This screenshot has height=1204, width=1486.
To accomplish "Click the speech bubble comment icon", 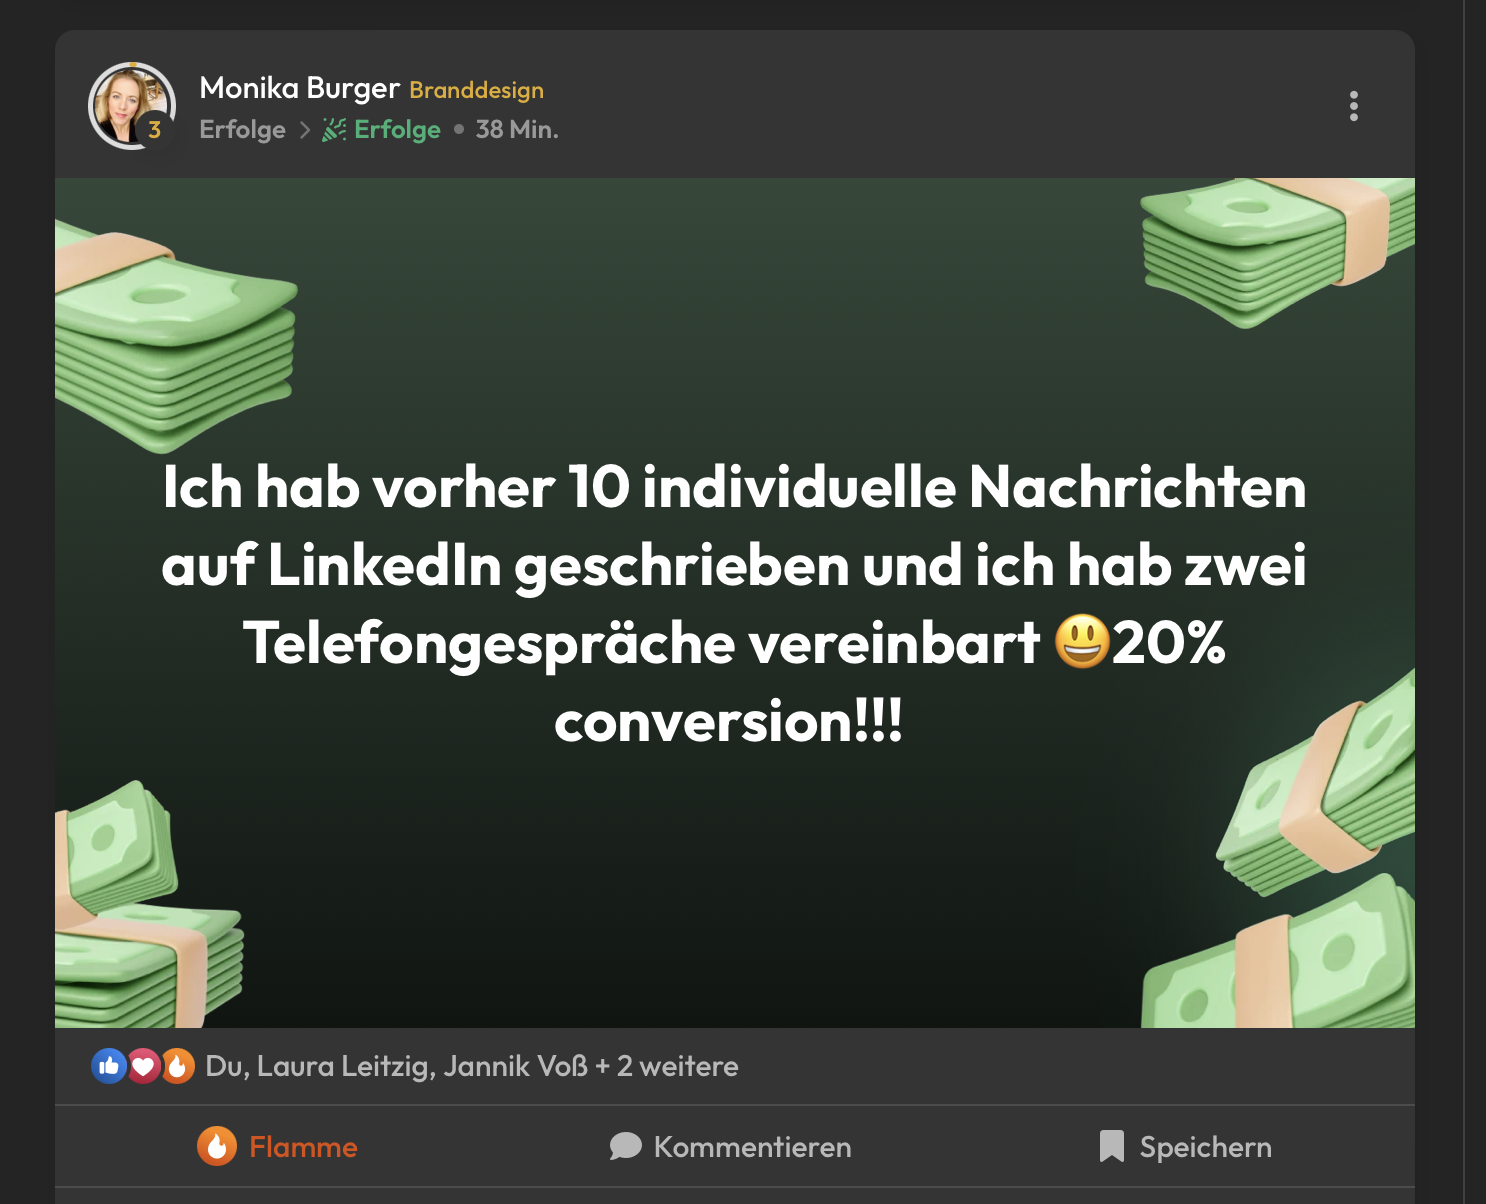I will [626, 1146].
